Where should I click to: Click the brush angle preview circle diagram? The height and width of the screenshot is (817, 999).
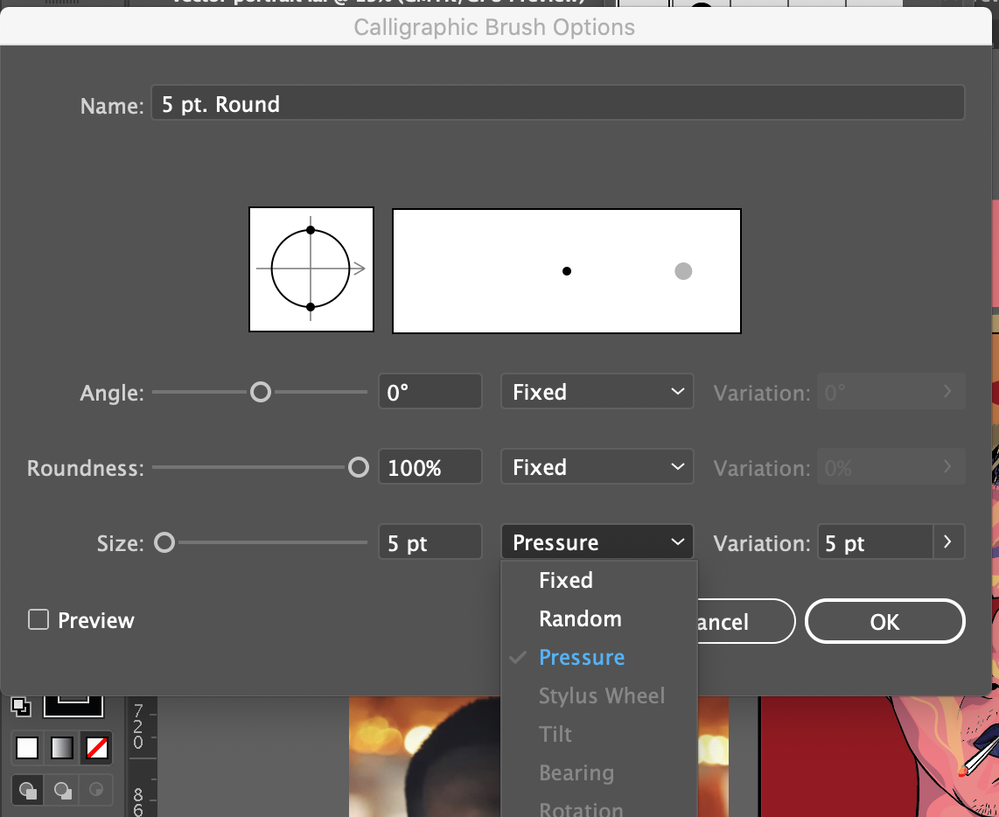[311, 270]
